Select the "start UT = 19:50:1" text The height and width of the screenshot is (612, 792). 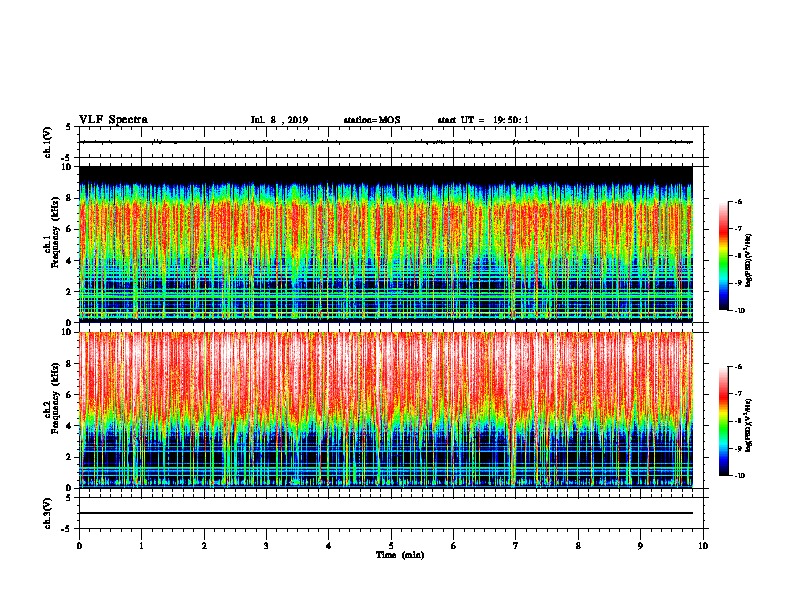coord(483,120)
